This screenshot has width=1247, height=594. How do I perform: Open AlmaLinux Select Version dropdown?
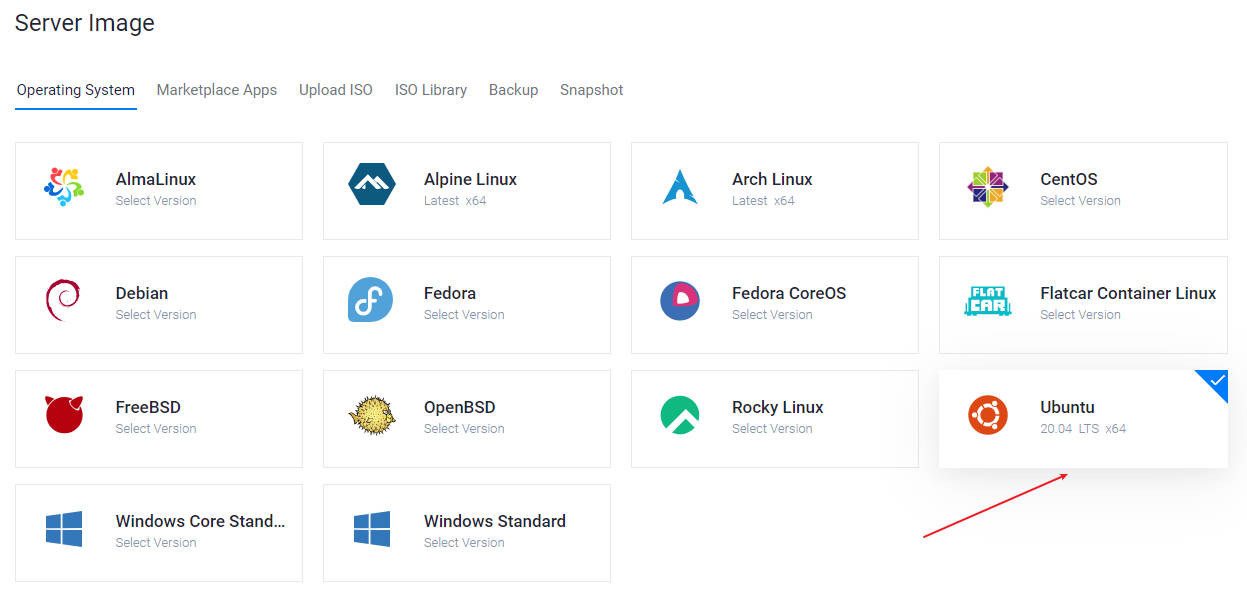pos(156,201)
